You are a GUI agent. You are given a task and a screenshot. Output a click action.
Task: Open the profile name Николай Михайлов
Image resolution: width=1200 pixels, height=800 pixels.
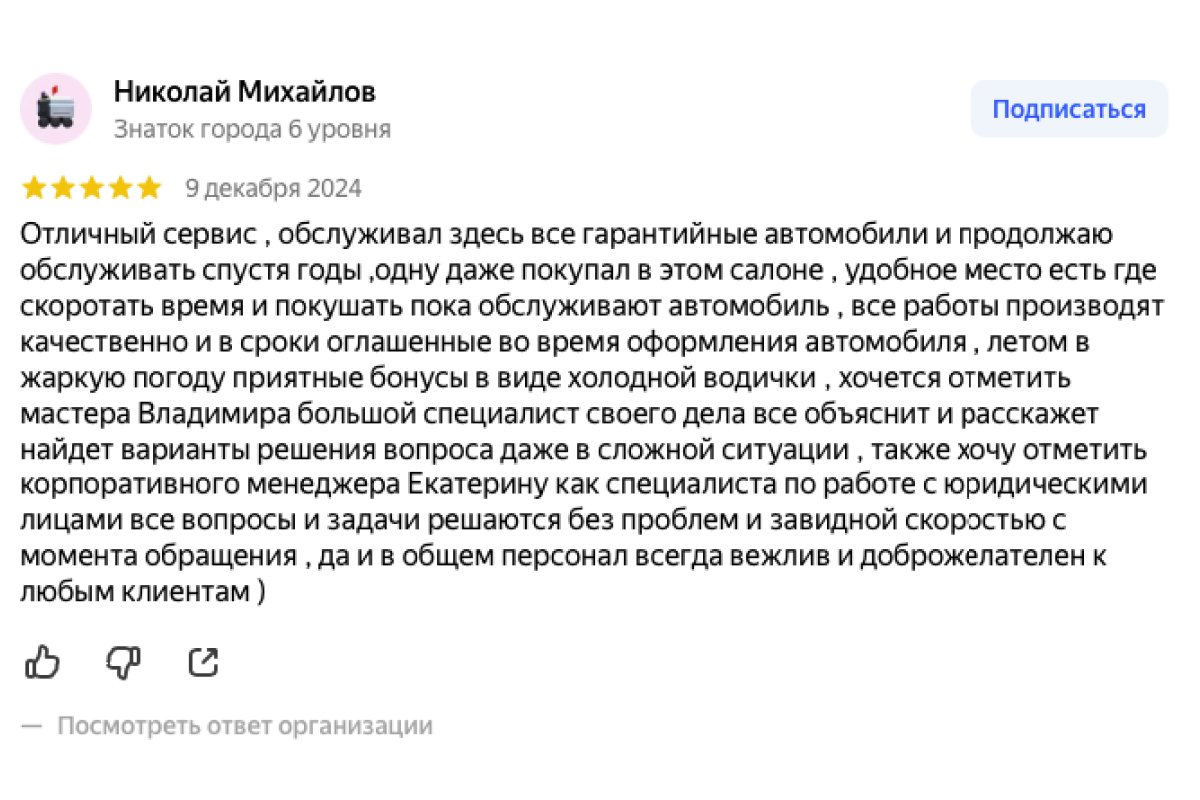pyautogui.click(x=245, y=92)
